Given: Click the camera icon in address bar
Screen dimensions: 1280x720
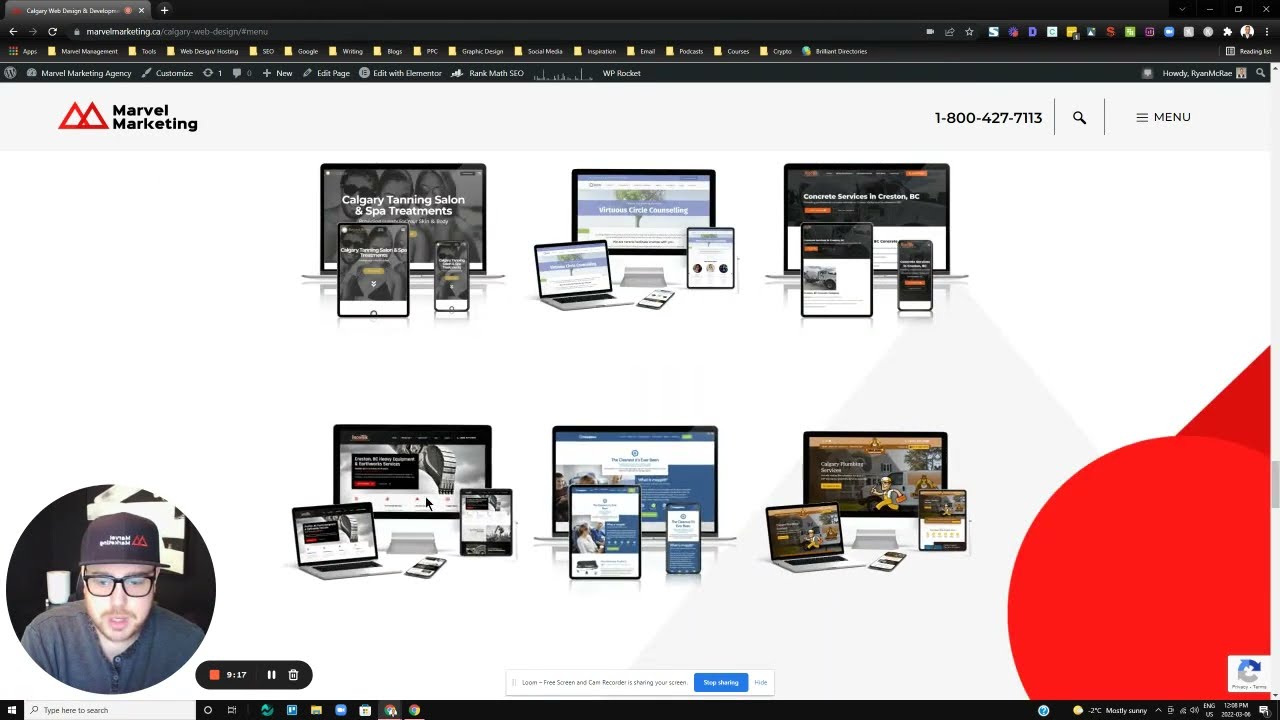Looking at the screenshot, I should pos(930,31).
